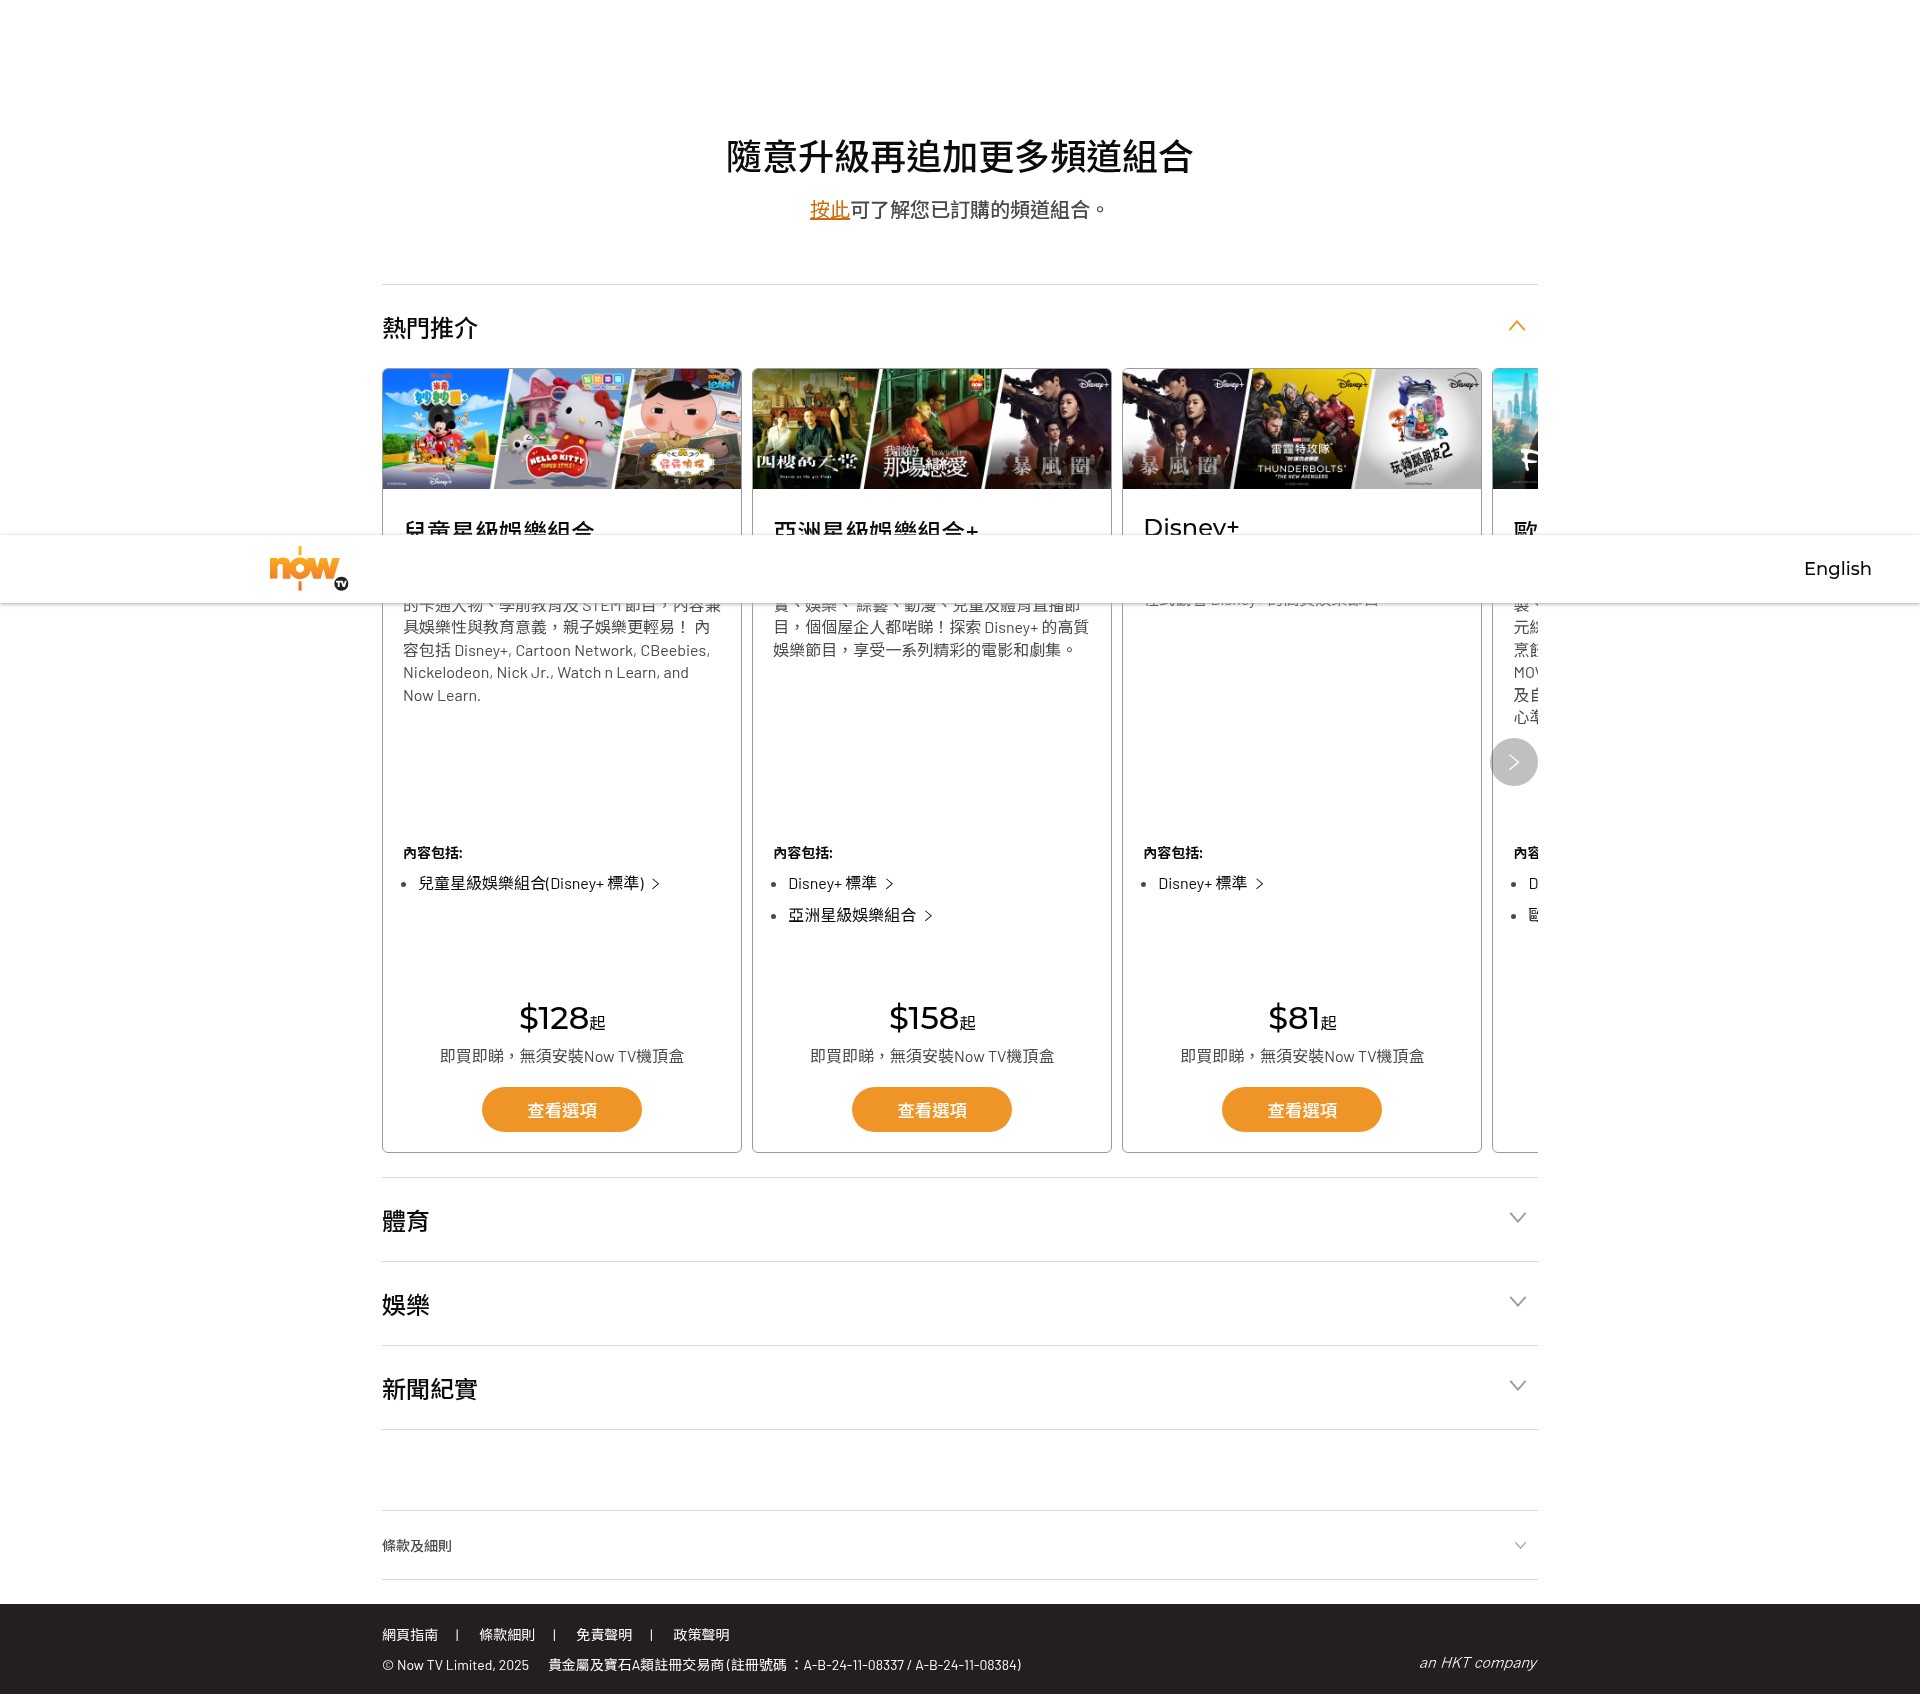This screenshot has width=1920, height=1700.
Task: Click the Disney+ card title
Action: tap(1191, 527)
